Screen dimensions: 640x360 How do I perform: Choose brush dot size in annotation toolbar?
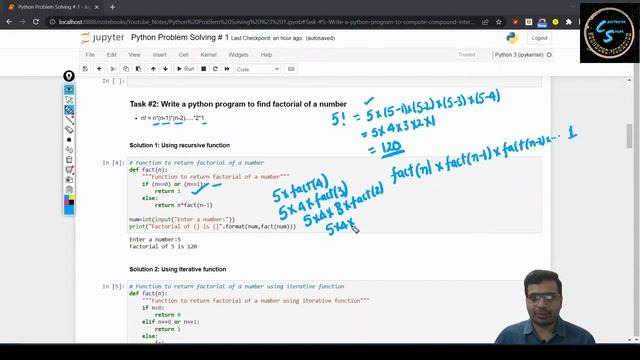(69, 140)
